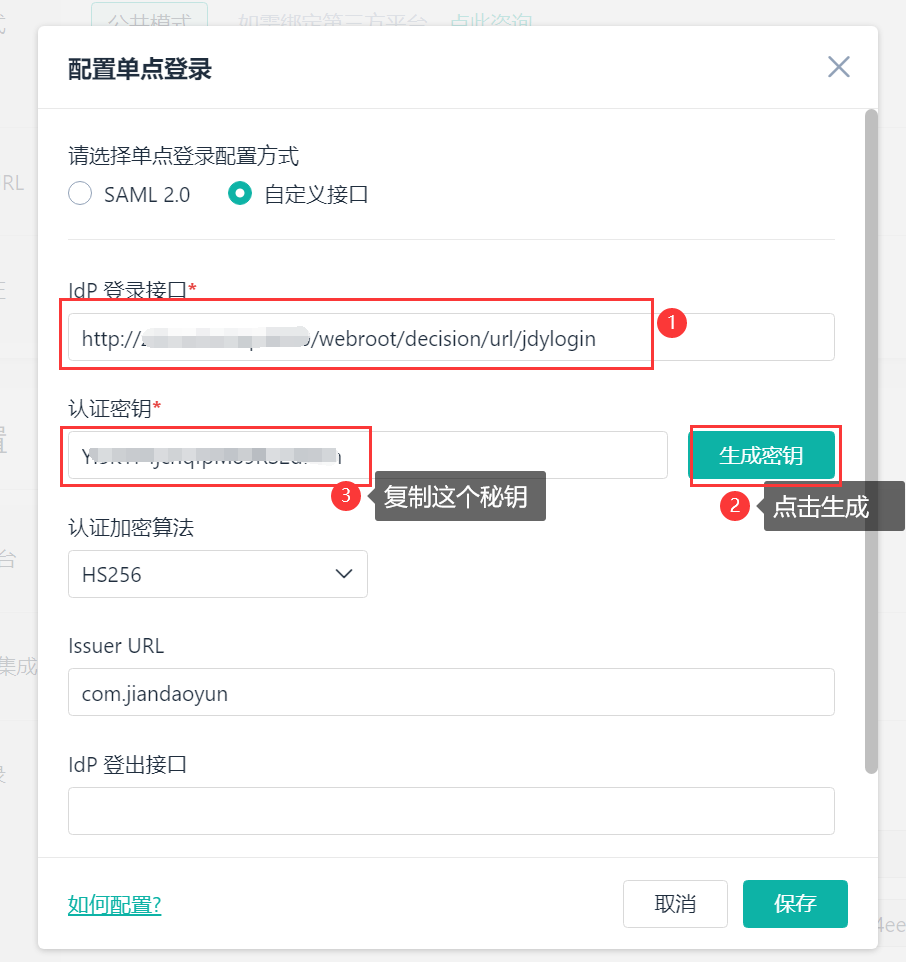Focus the empty IdP 登出接口 field
Viewport: 906px width, 962px height.
451,810
